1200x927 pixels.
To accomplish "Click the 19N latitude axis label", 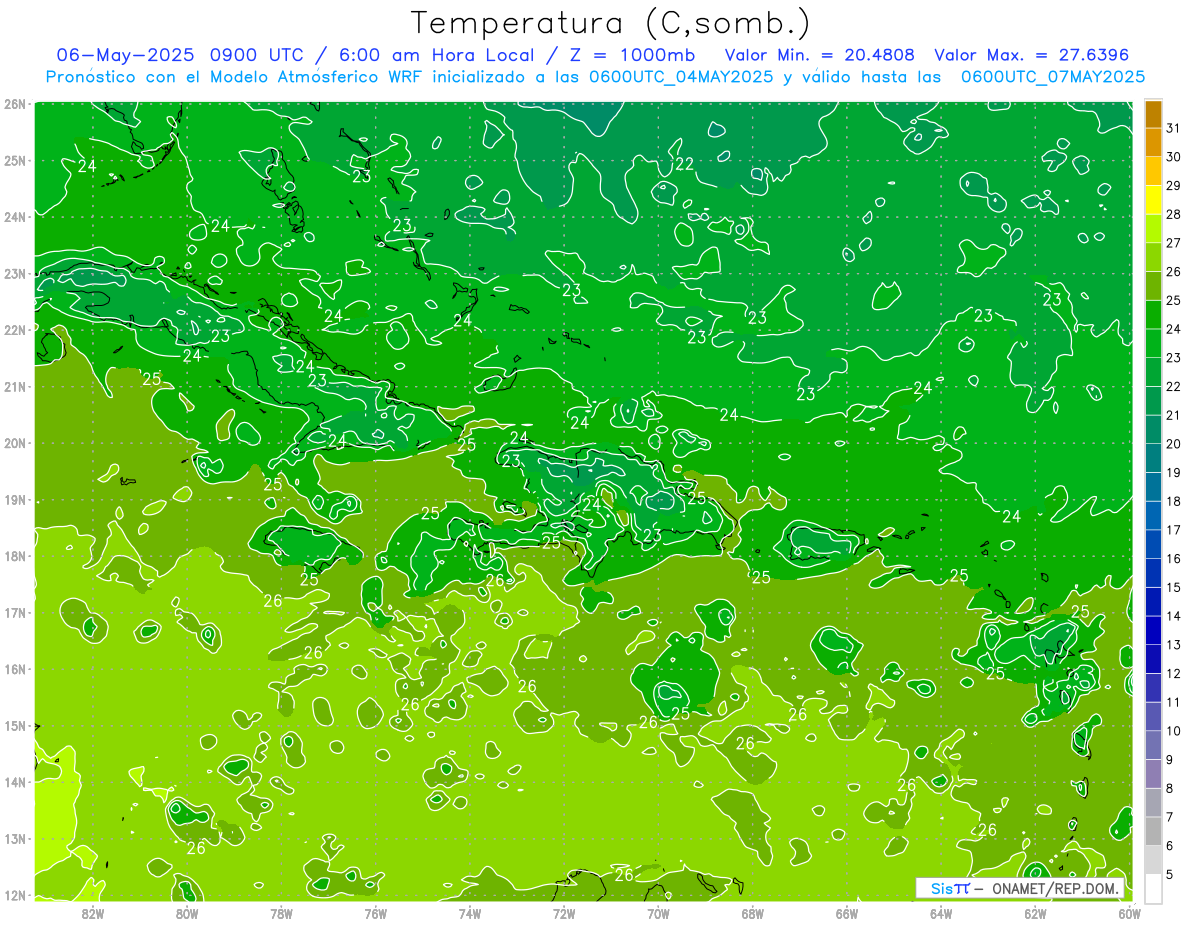I will point(14,499).
